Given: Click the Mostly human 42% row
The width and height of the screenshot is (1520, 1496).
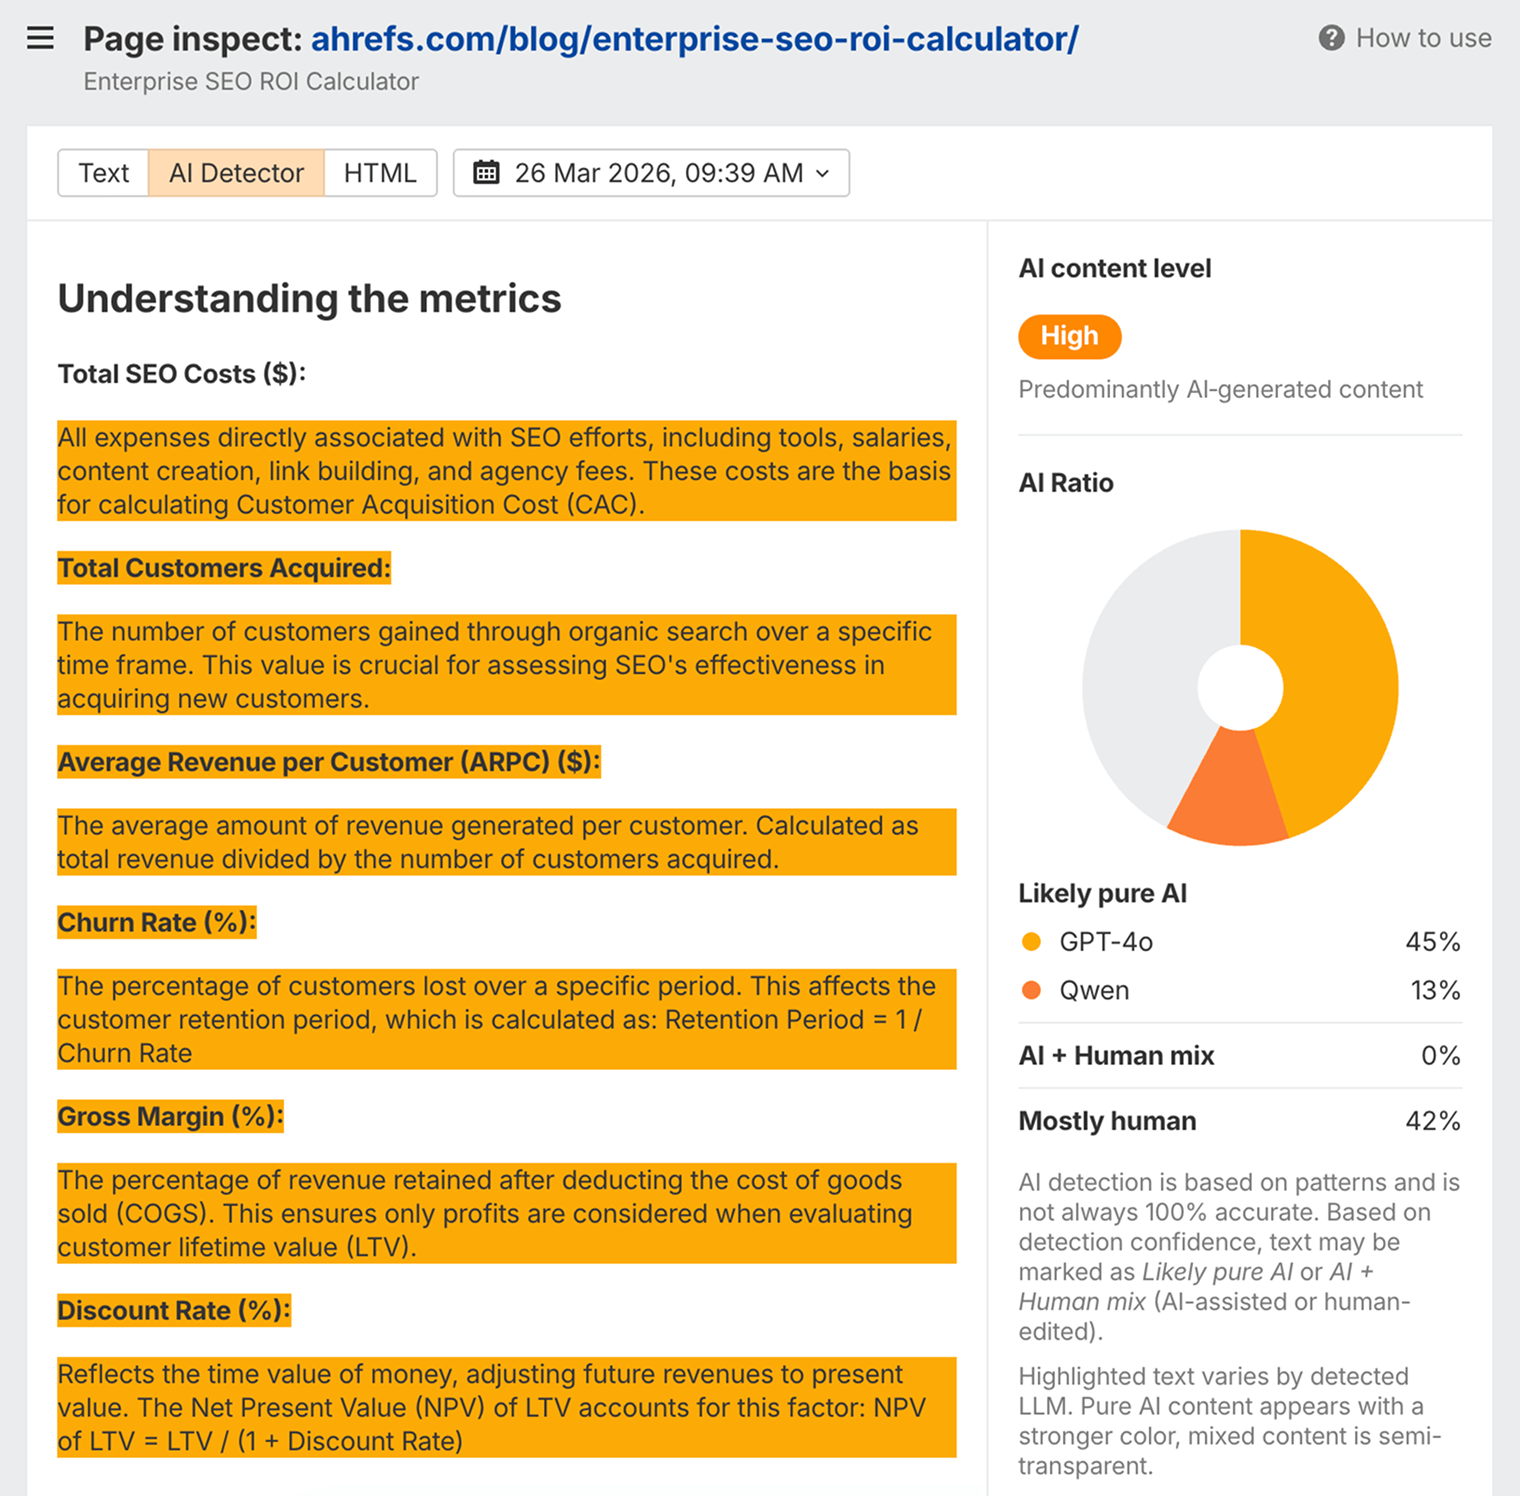Looking at the screenshot, I should [x=1239, y=1121].
